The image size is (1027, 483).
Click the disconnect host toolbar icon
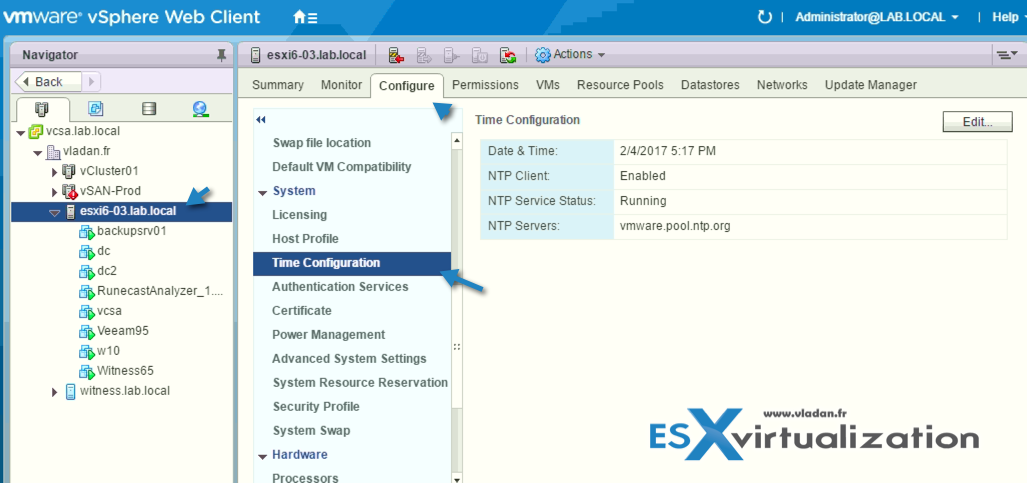coord(396,55)
